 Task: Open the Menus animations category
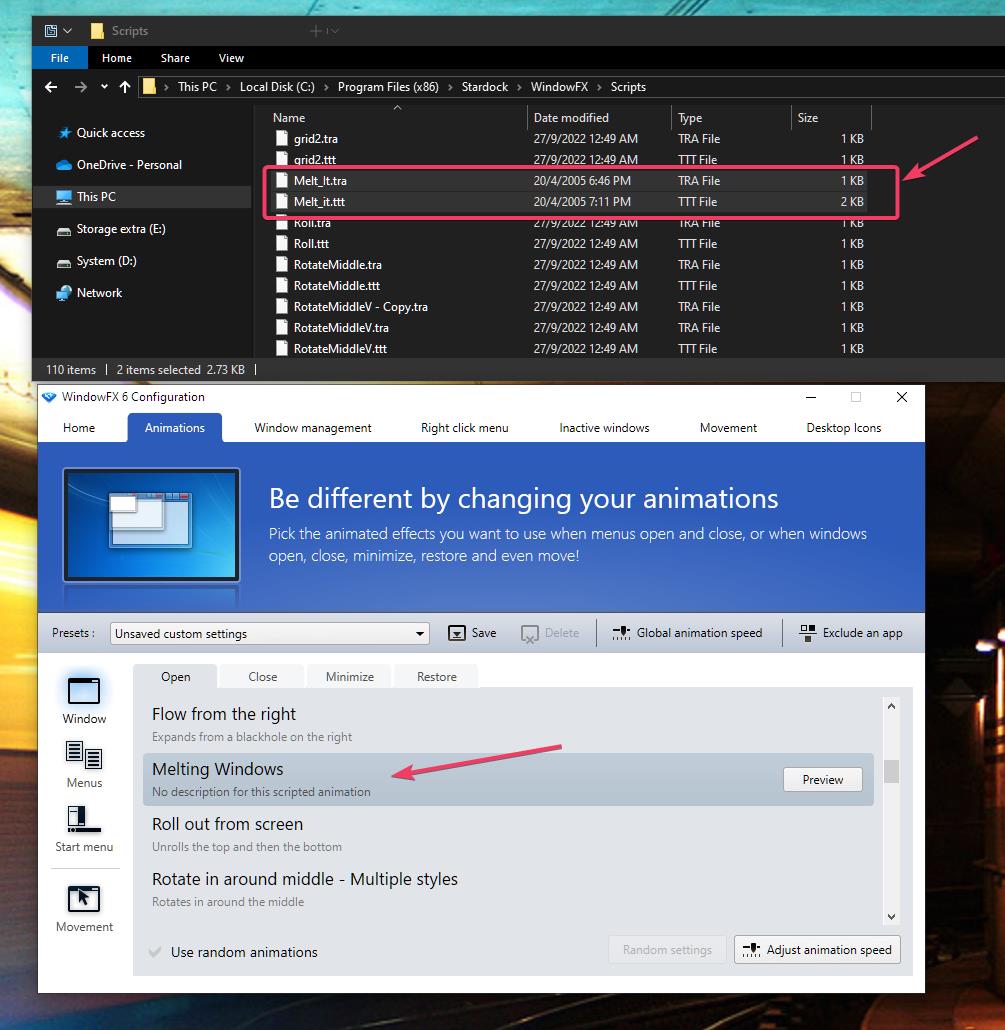[x=84, y=755]
